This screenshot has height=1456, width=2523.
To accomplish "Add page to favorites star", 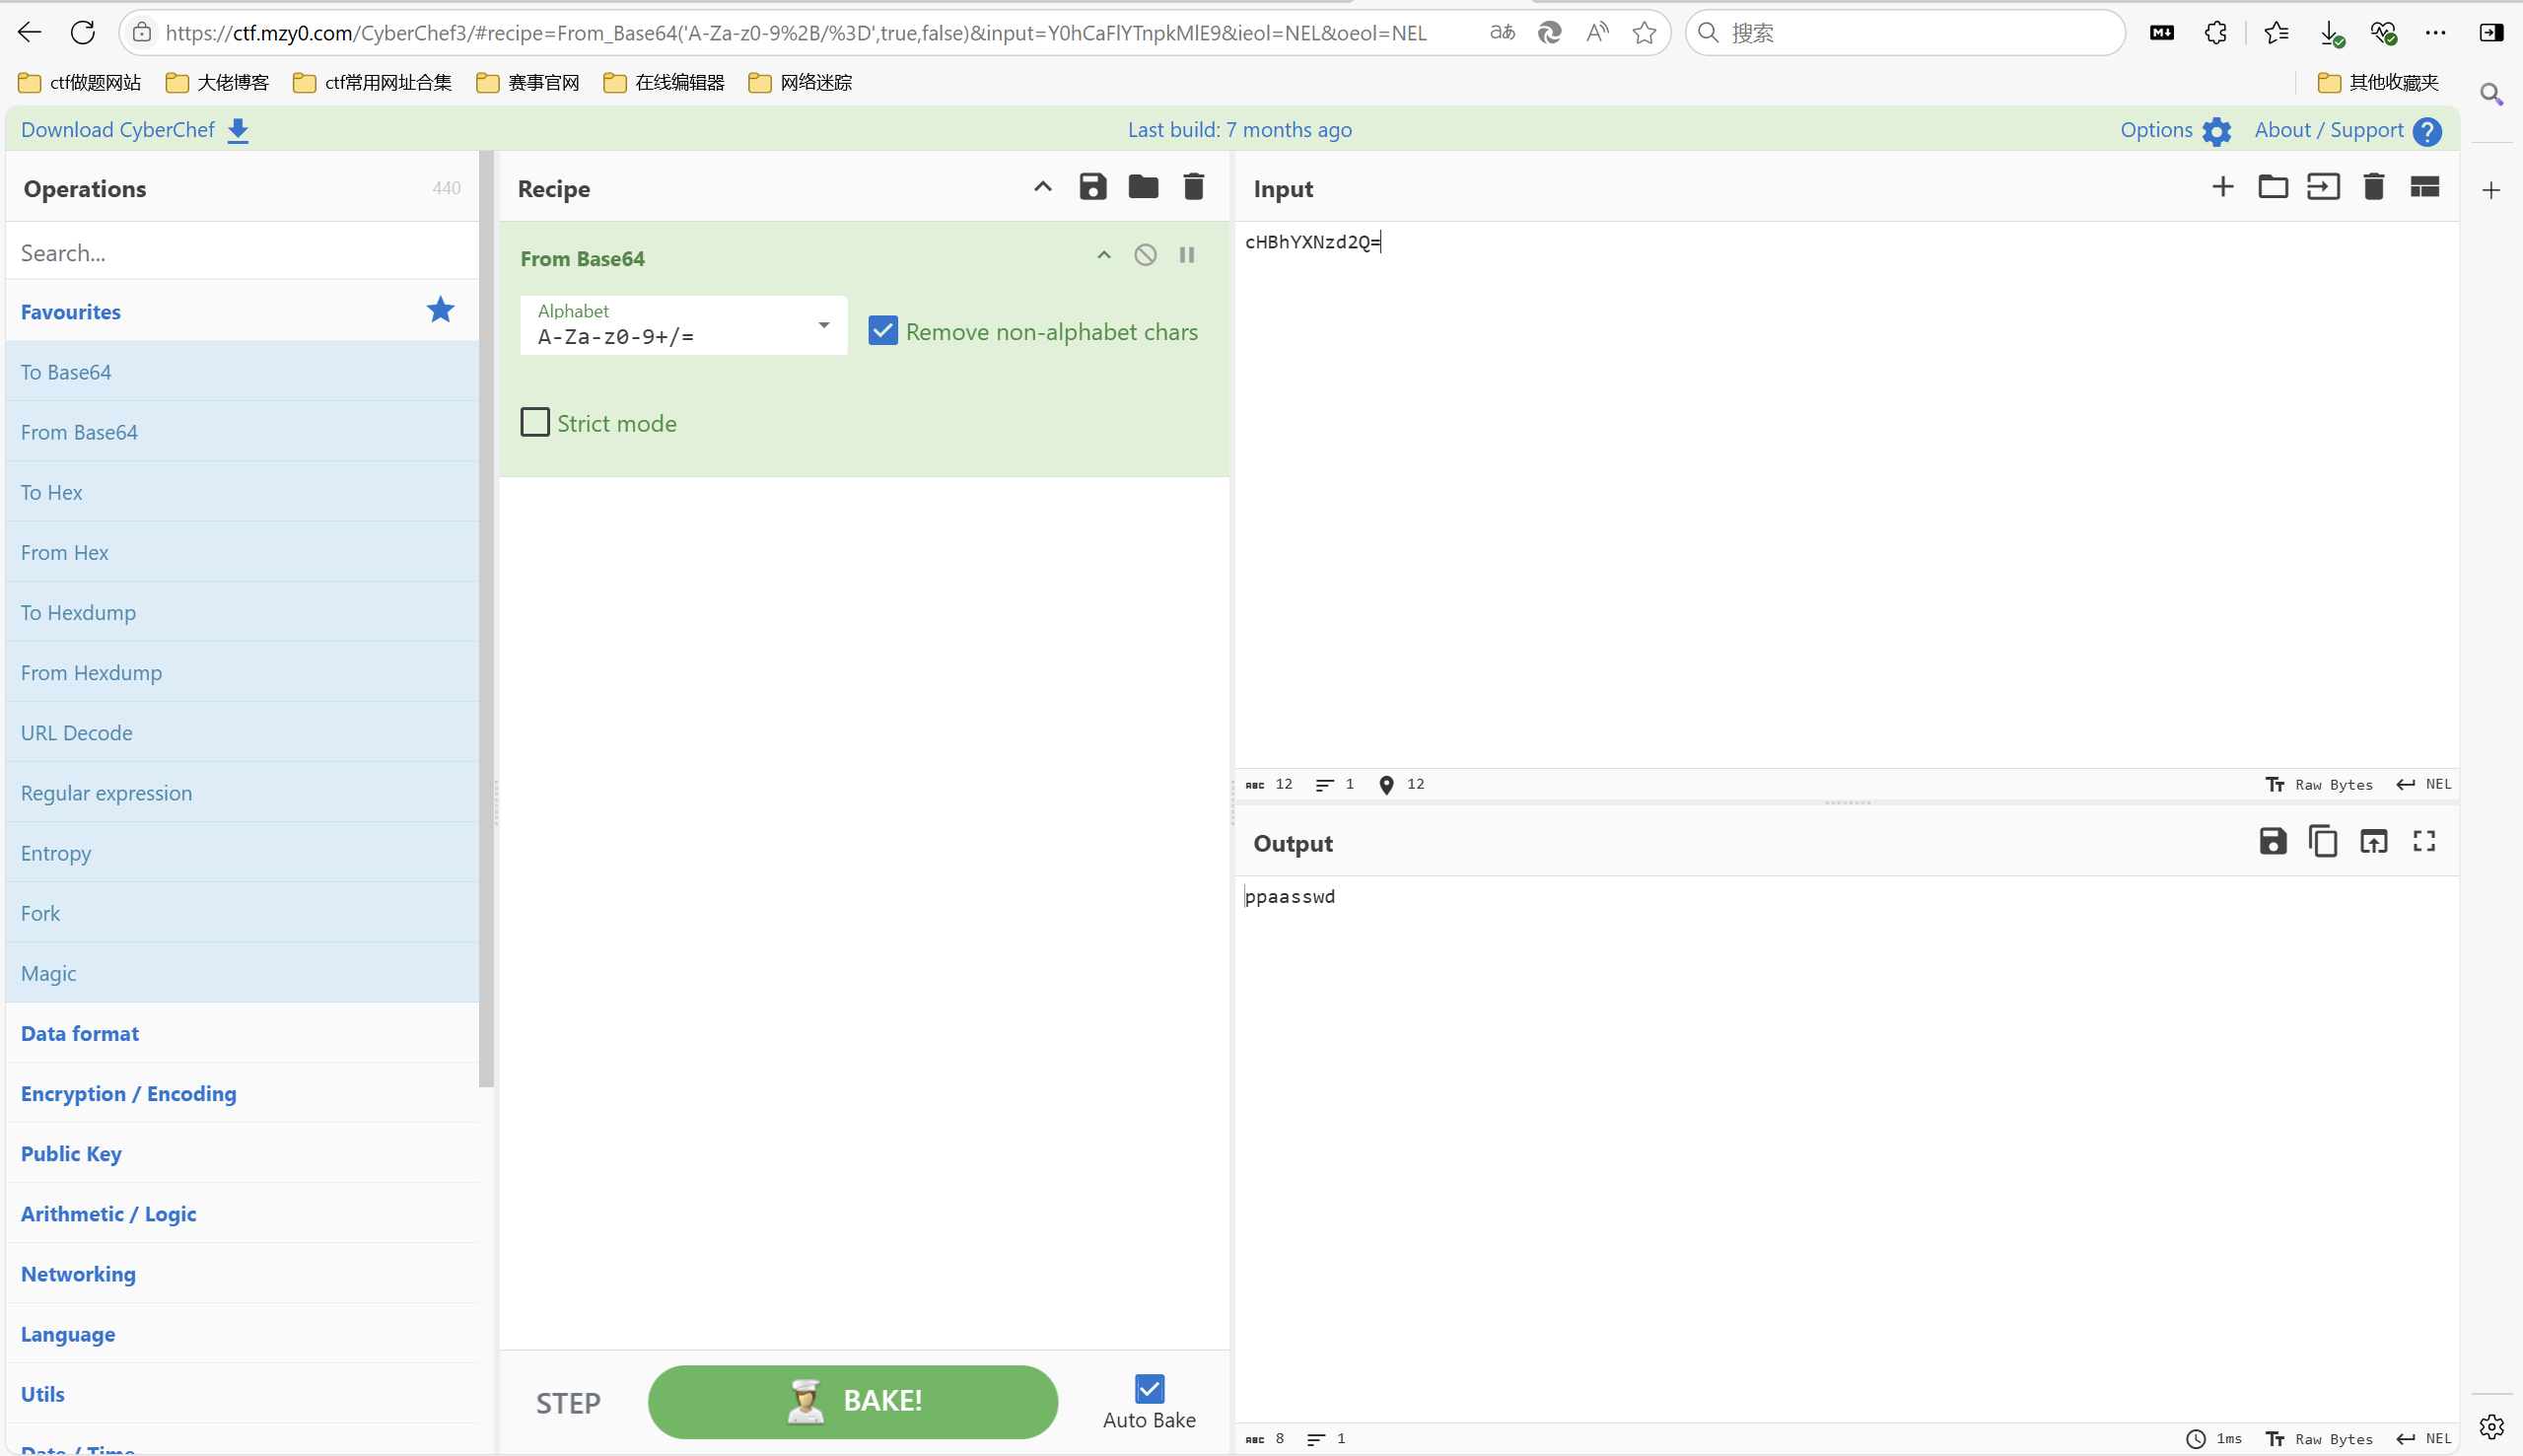I will point(1644,32).
